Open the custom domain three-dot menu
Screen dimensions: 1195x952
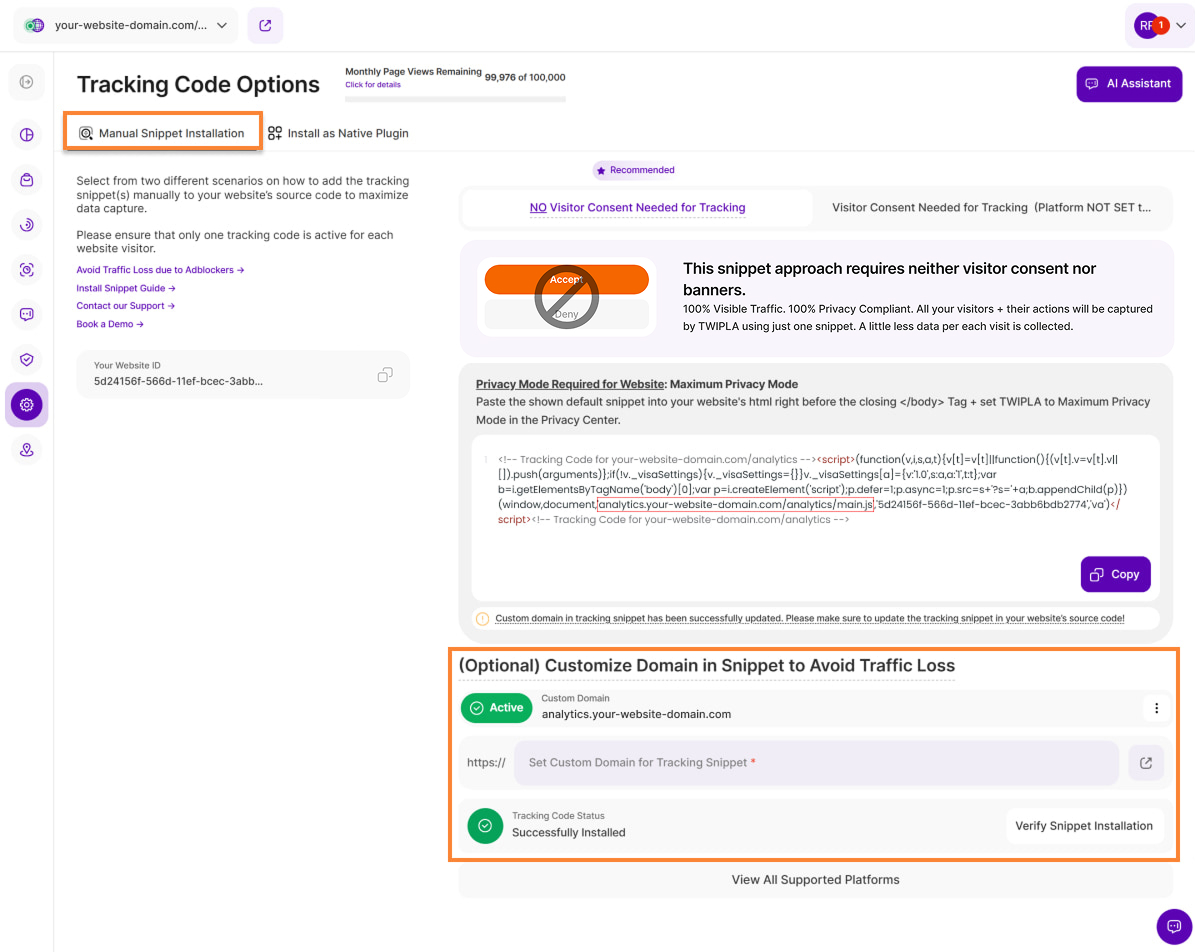click(x=1156, y=708)
